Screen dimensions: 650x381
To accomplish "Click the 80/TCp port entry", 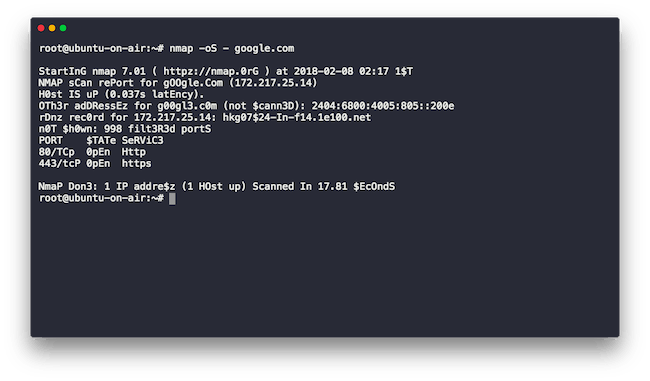I will pyautogui.click(x=56, y=152).
